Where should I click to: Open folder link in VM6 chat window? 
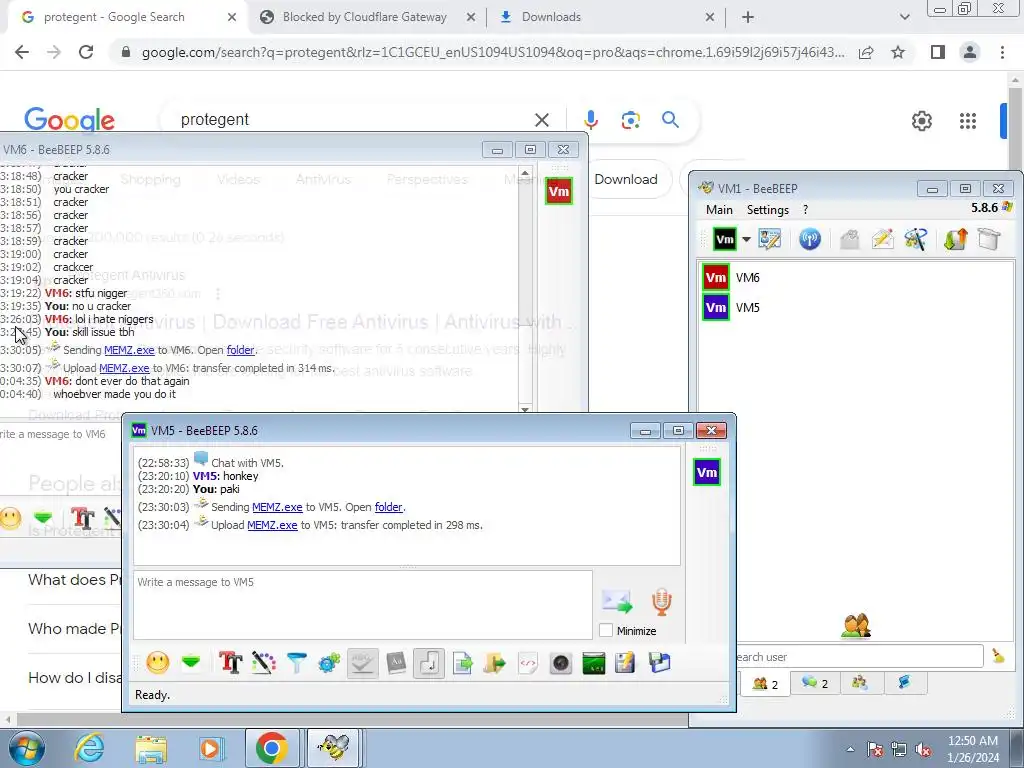pos(240,350)
